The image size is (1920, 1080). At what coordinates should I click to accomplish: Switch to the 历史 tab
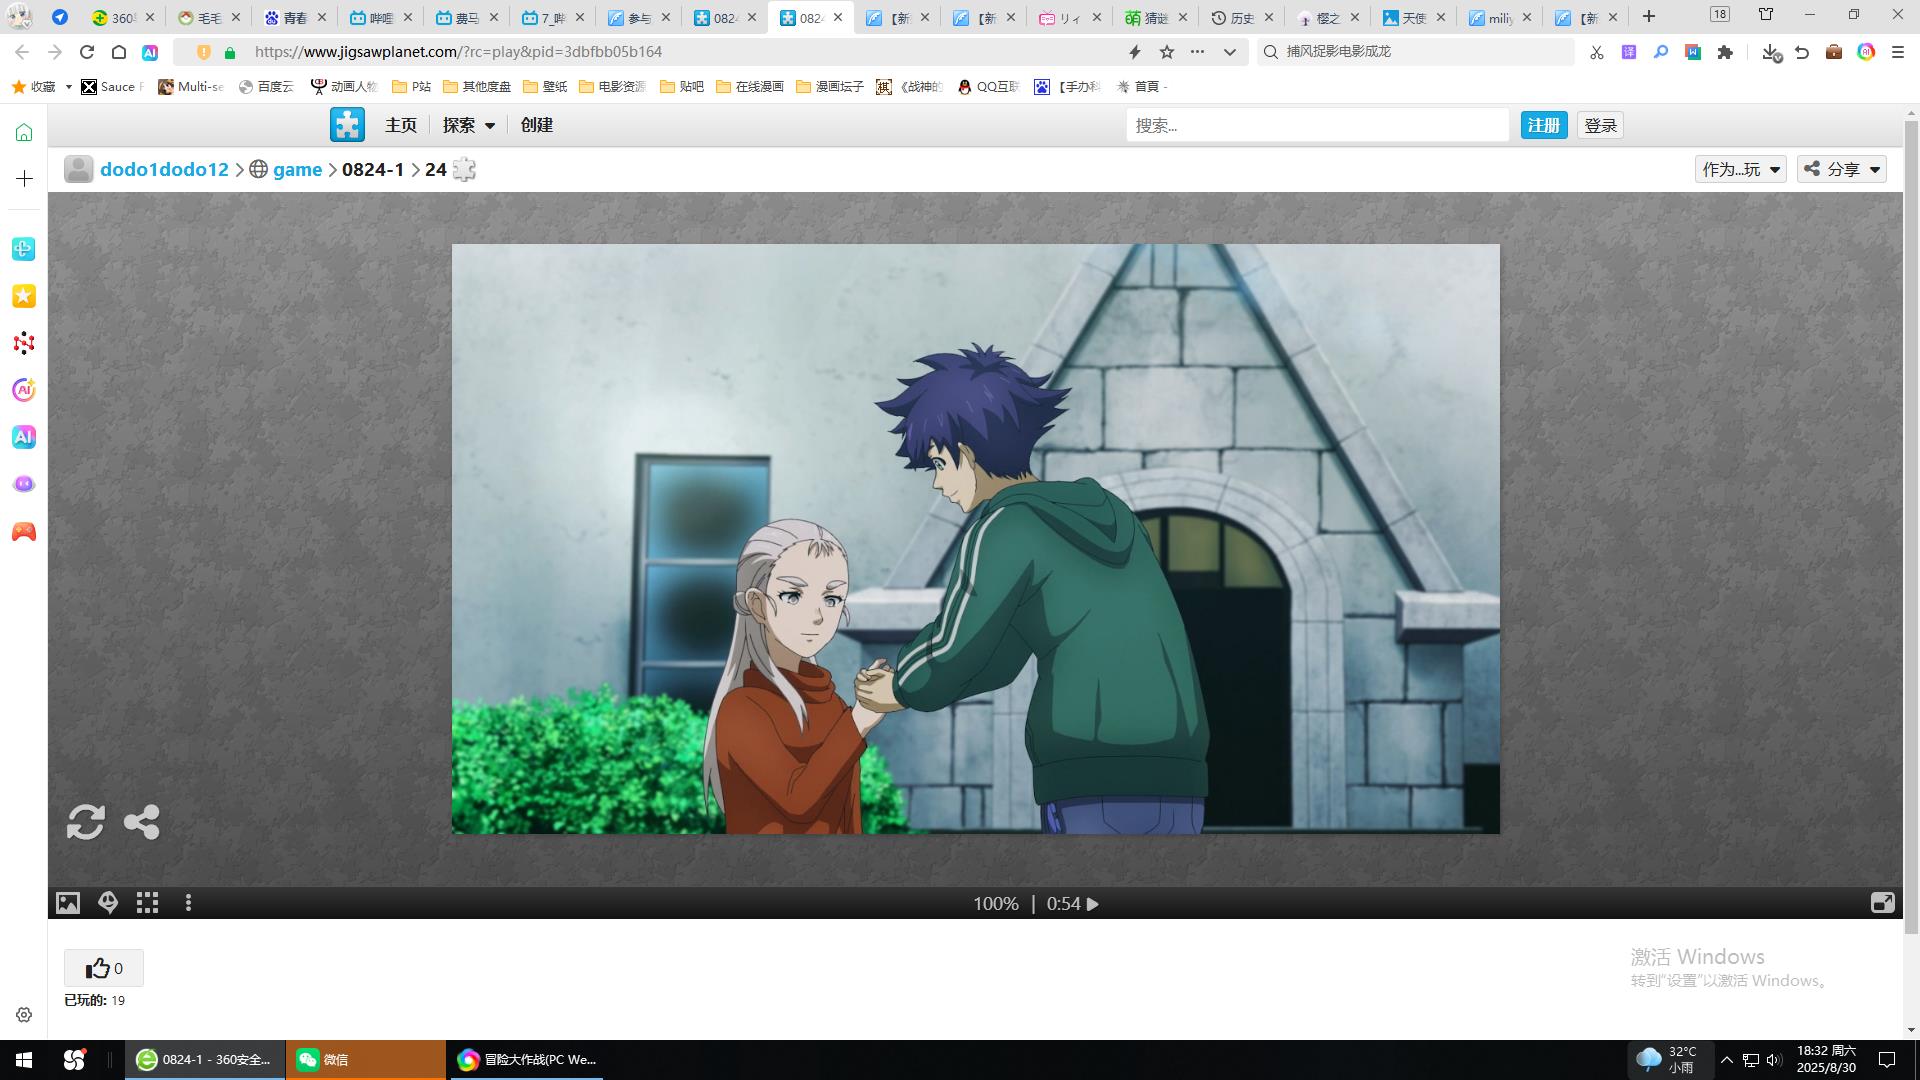1242,17
